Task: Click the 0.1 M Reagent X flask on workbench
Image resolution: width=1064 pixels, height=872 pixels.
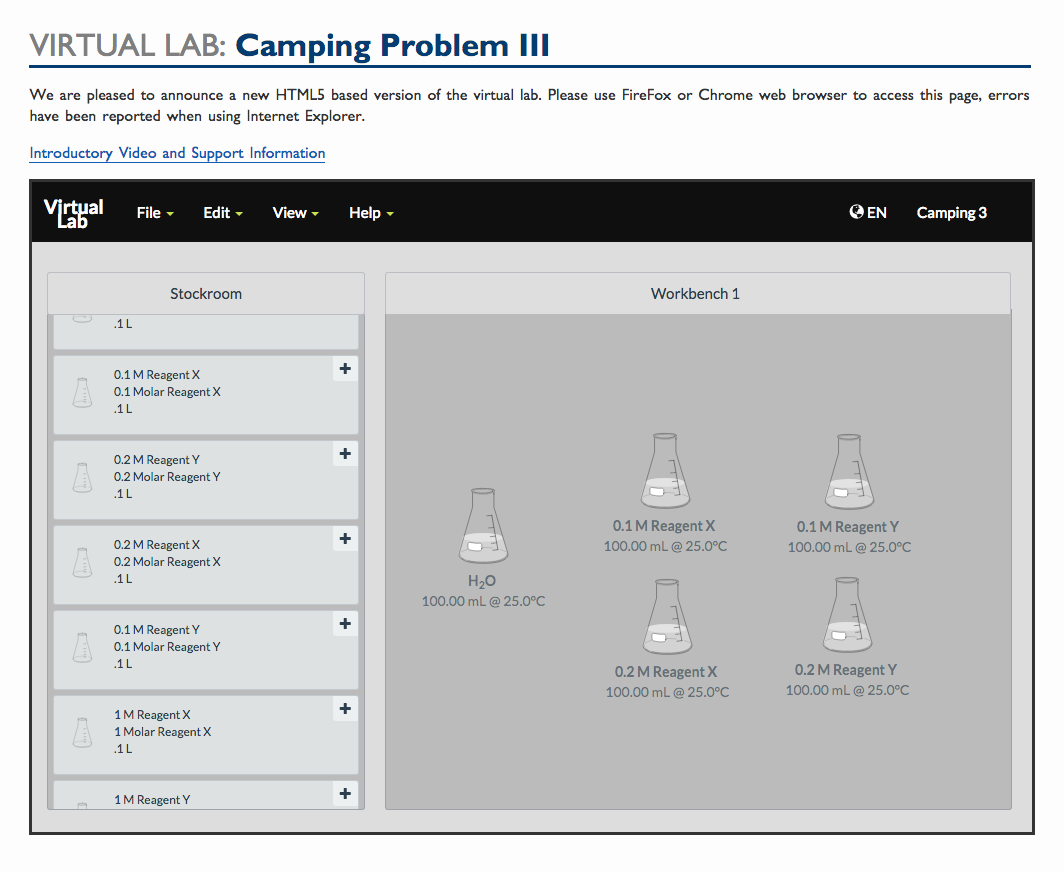Action: pos(665,470)
